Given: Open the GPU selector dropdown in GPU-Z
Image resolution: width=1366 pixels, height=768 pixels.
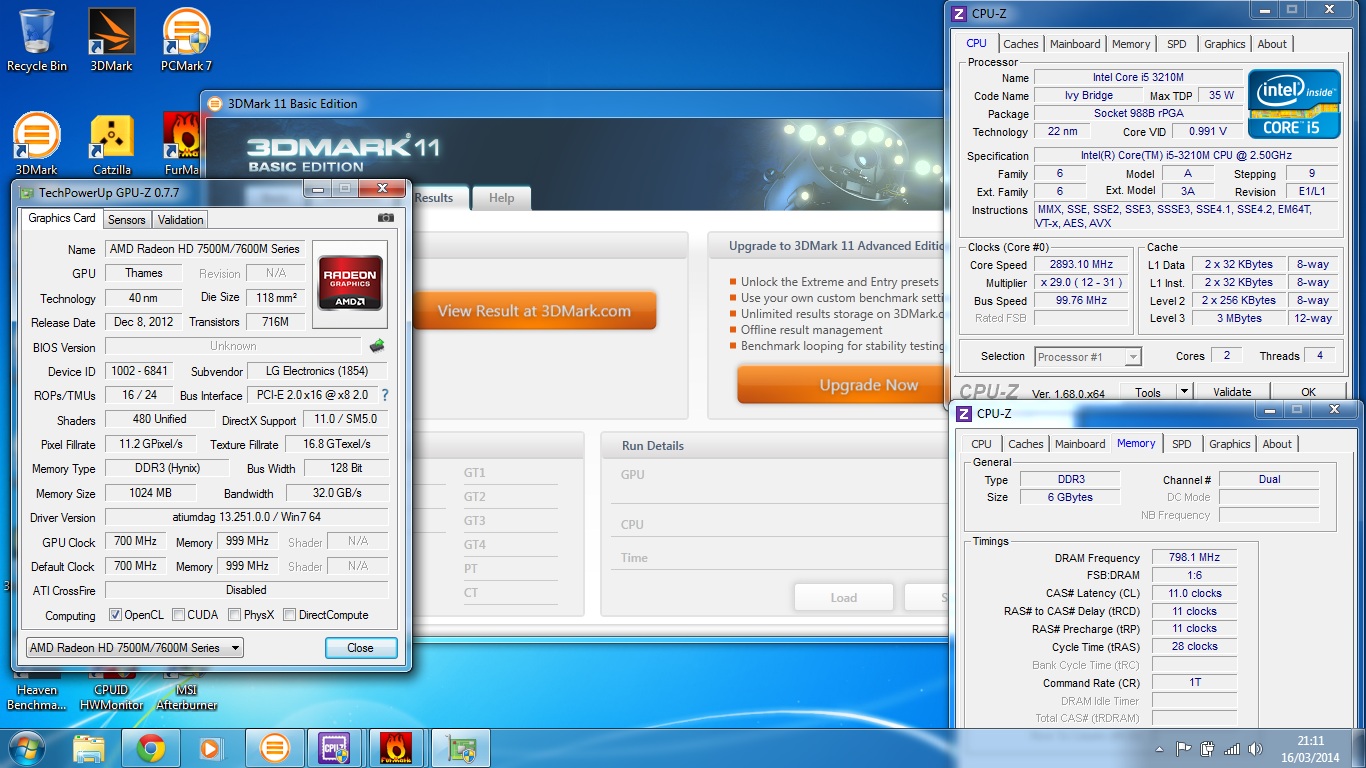Looking at the screenshot, I should [134, 647].
